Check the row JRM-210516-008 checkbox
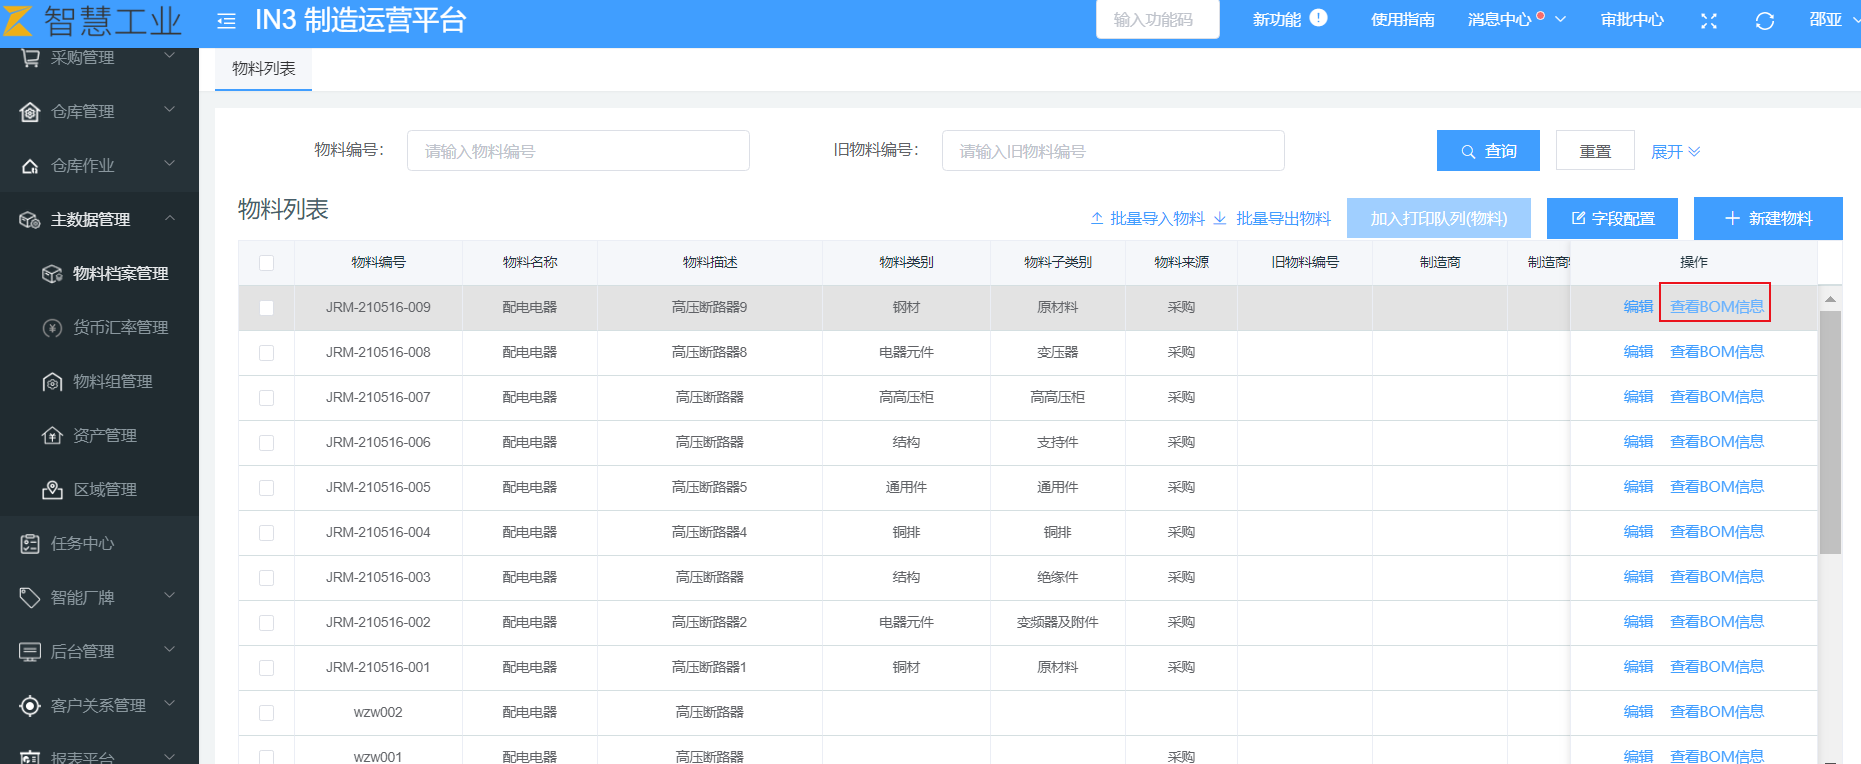This screenshot has height=764, width=1861. (x=266, y=353)
